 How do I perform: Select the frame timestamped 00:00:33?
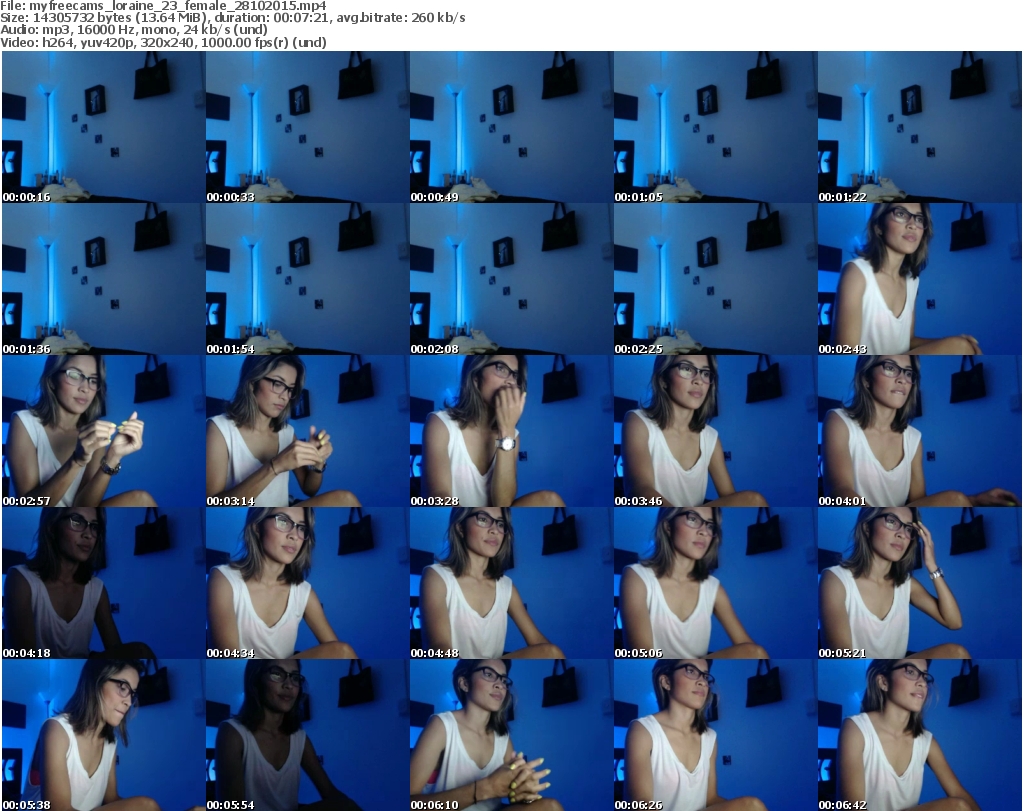tap(308, 127)
